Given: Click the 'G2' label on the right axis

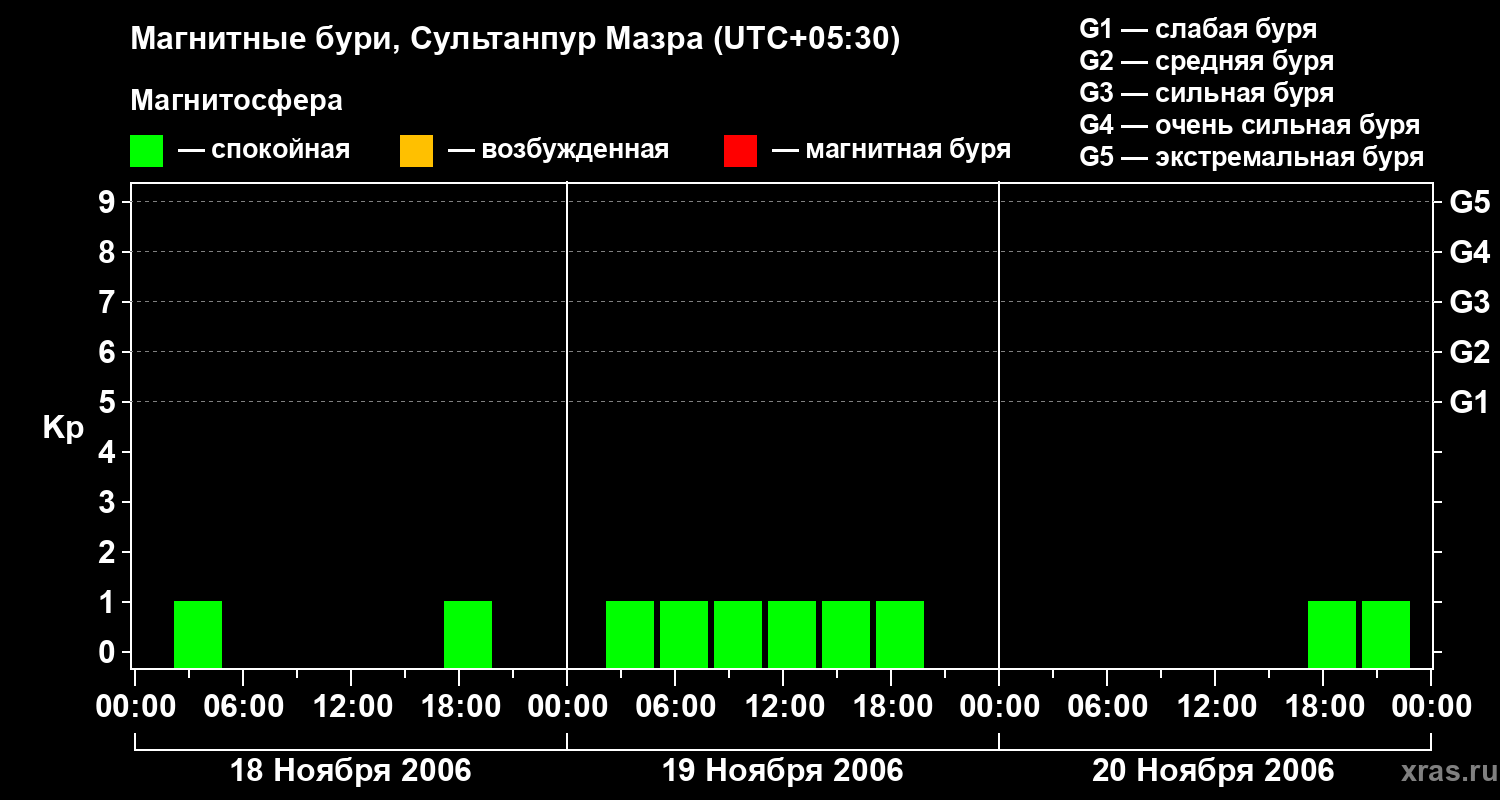Looking at the screenshot, I should [1469, 352].
